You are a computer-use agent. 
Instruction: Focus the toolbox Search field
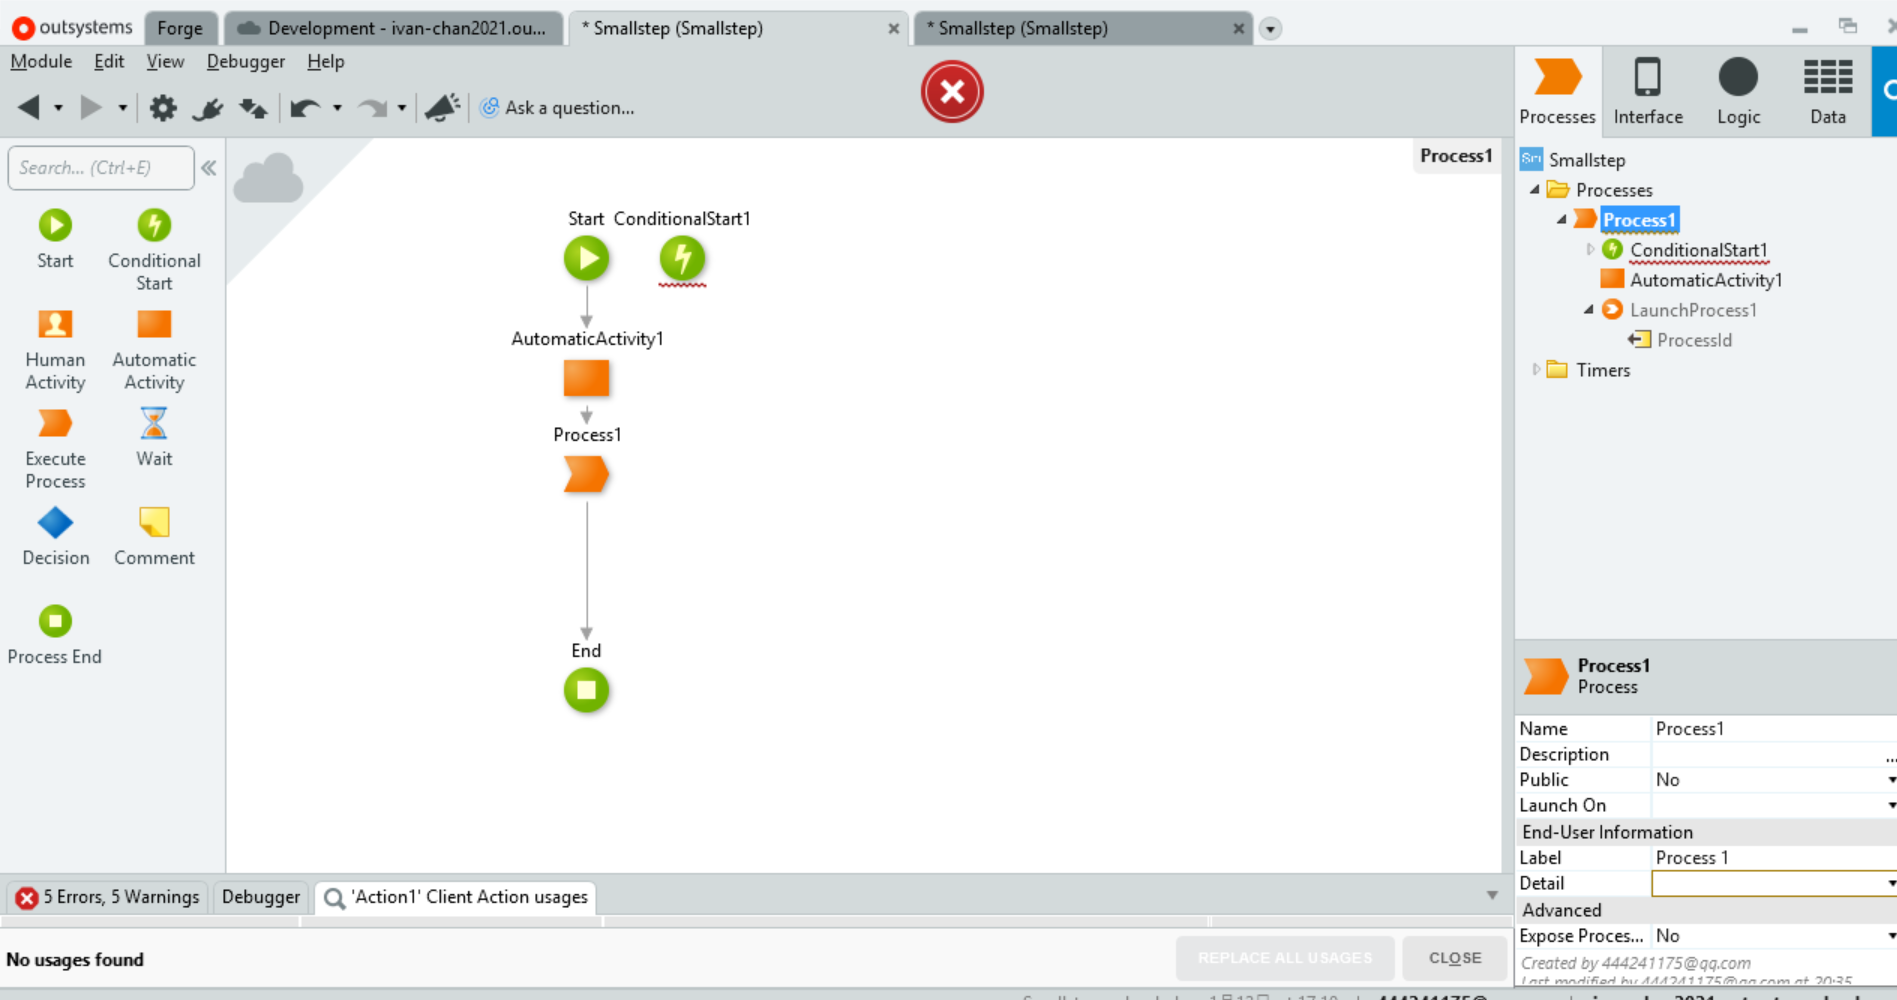[x=101, y=168]
